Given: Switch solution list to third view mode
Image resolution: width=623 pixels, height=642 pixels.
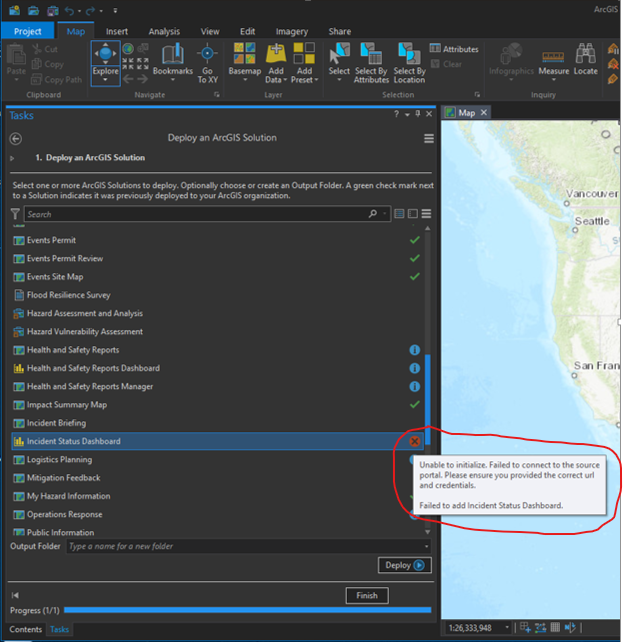Looking at the screenshot, I should coord(426,214).
